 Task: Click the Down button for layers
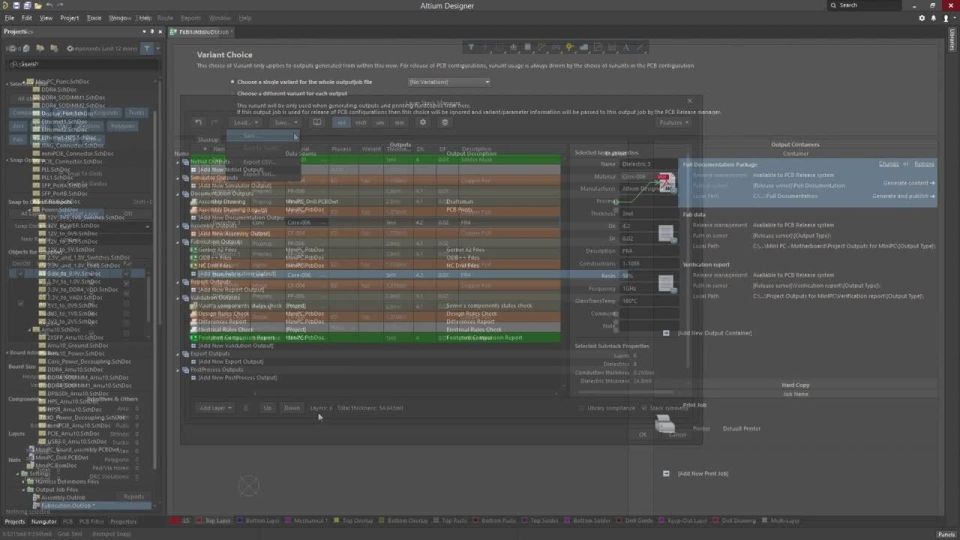pos(292,408)
